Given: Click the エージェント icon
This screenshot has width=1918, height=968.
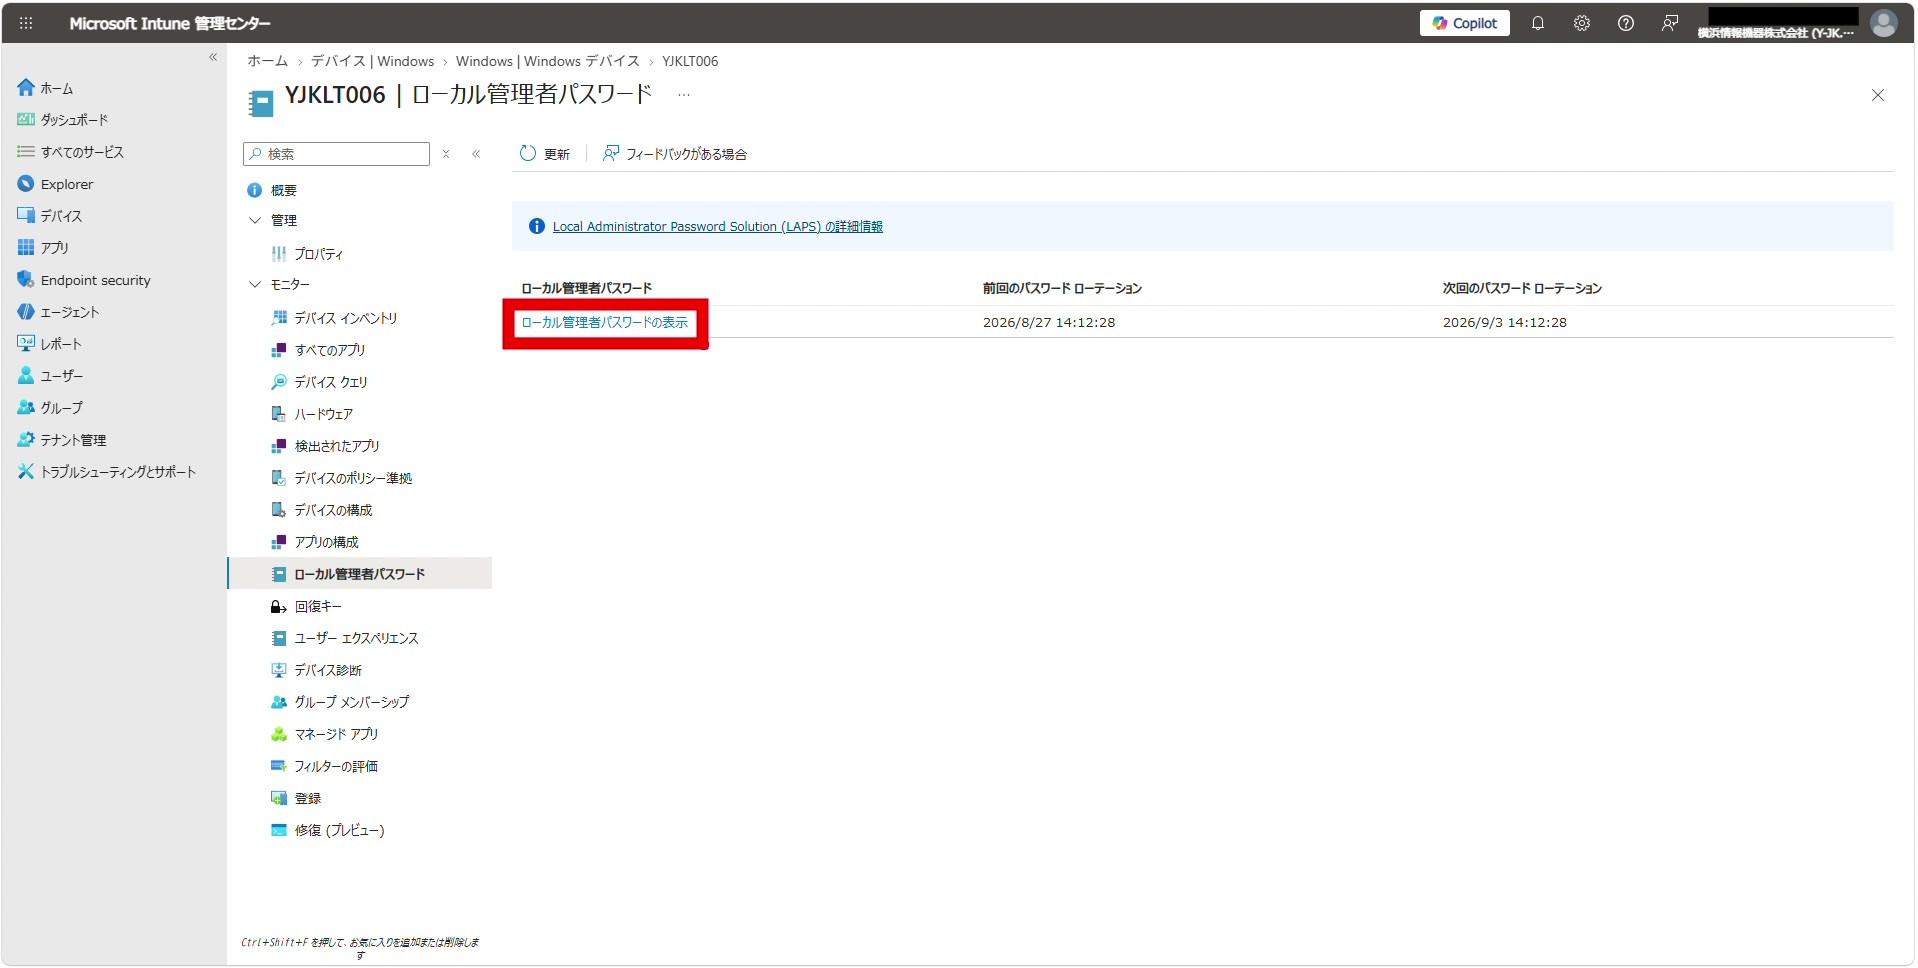Looking at the screenshot, I should point(25,312).
